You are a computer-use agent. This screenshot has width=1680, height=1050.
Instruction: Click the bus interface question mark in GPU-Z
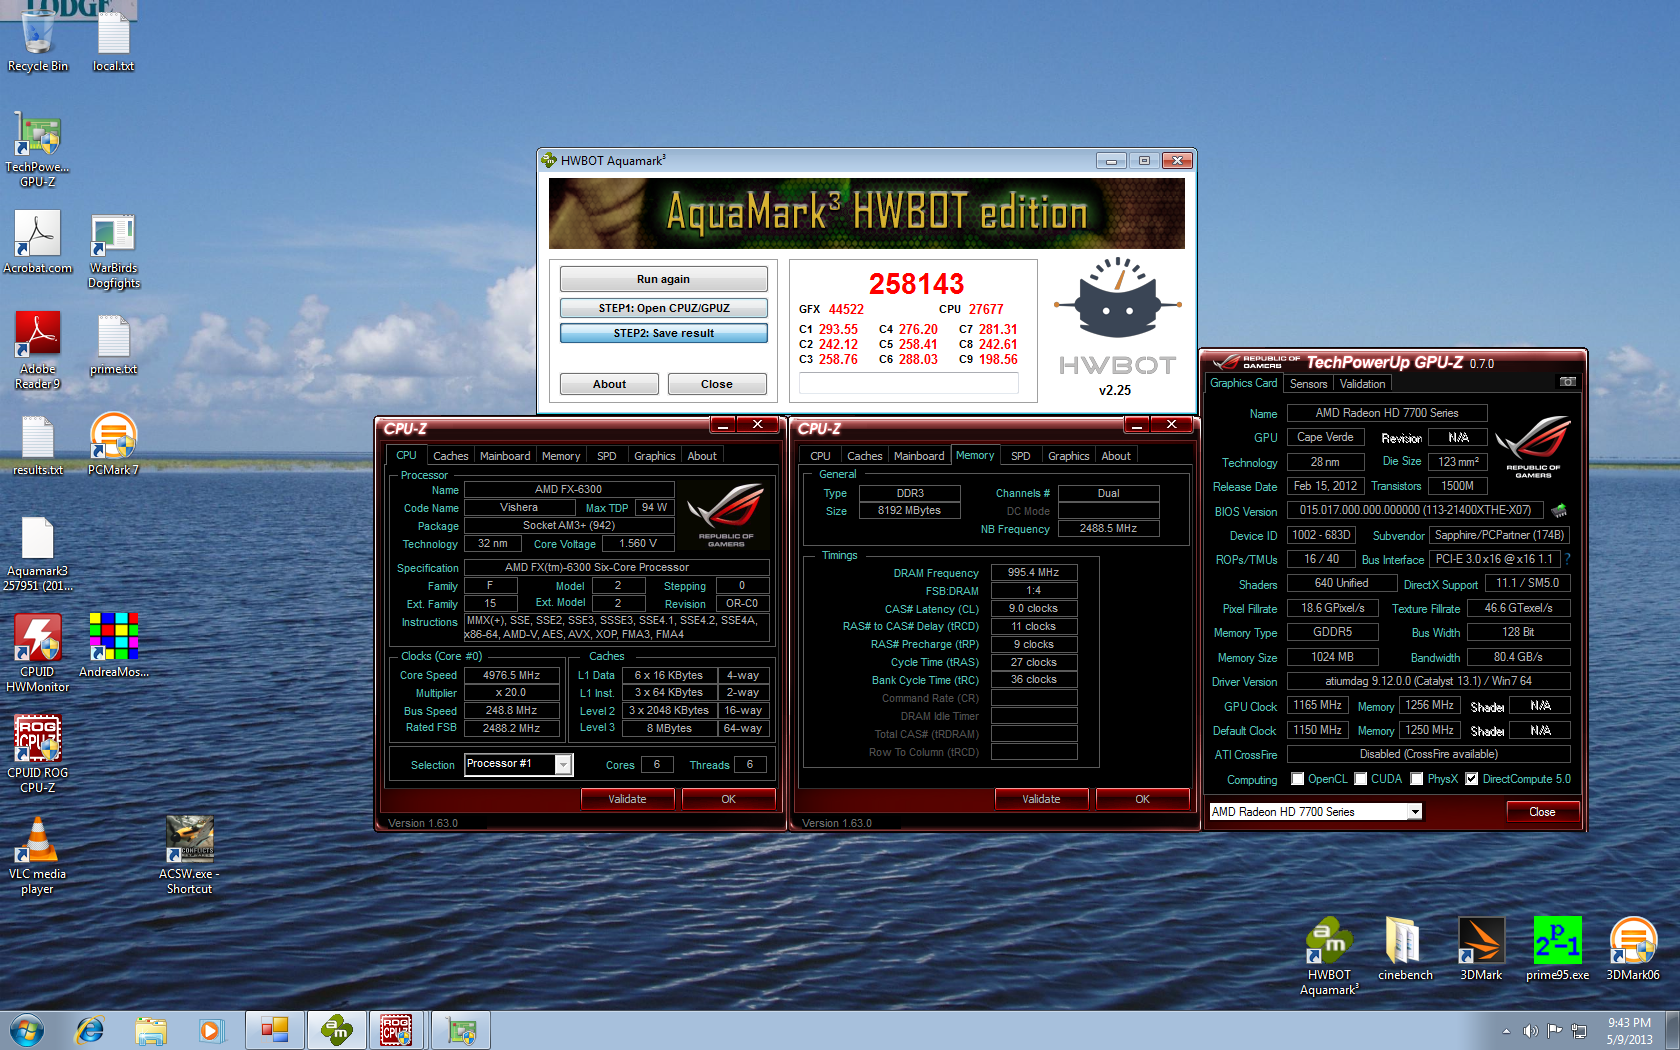tap(1567, 559)
